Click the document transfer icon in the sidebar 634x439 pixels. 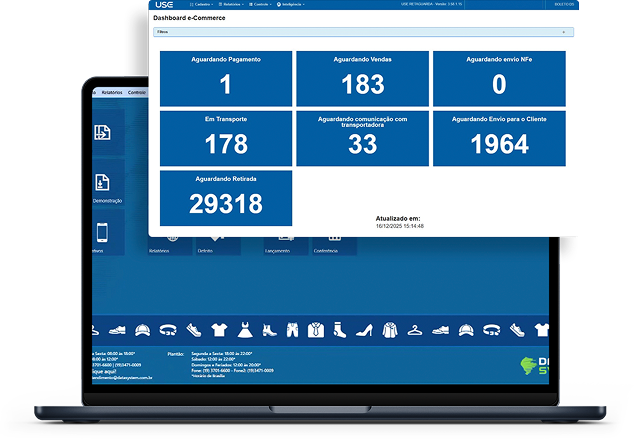(103, 133)
